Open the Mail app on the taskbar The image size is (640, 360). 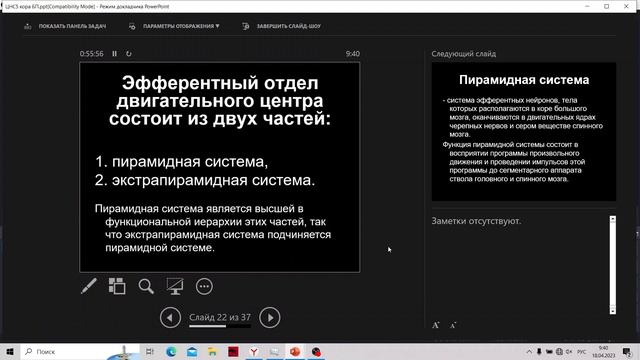[x=192, y=351]
